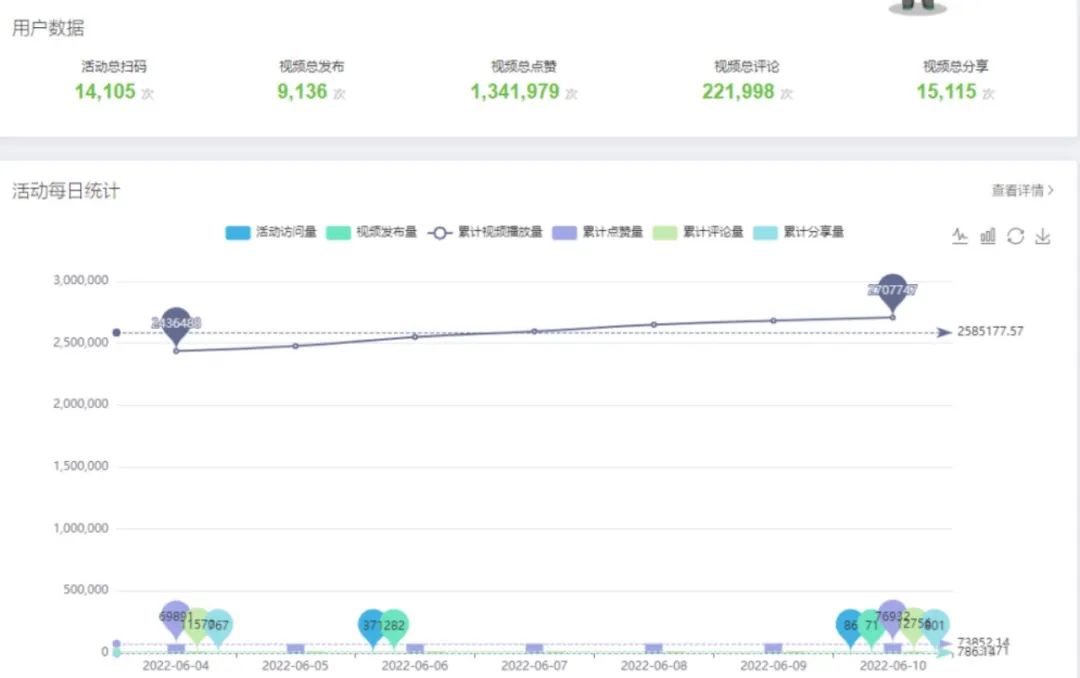Click the user avatar in top right
The height and width of the screenshot is (678, 1080).
click(x=917, y=8)
